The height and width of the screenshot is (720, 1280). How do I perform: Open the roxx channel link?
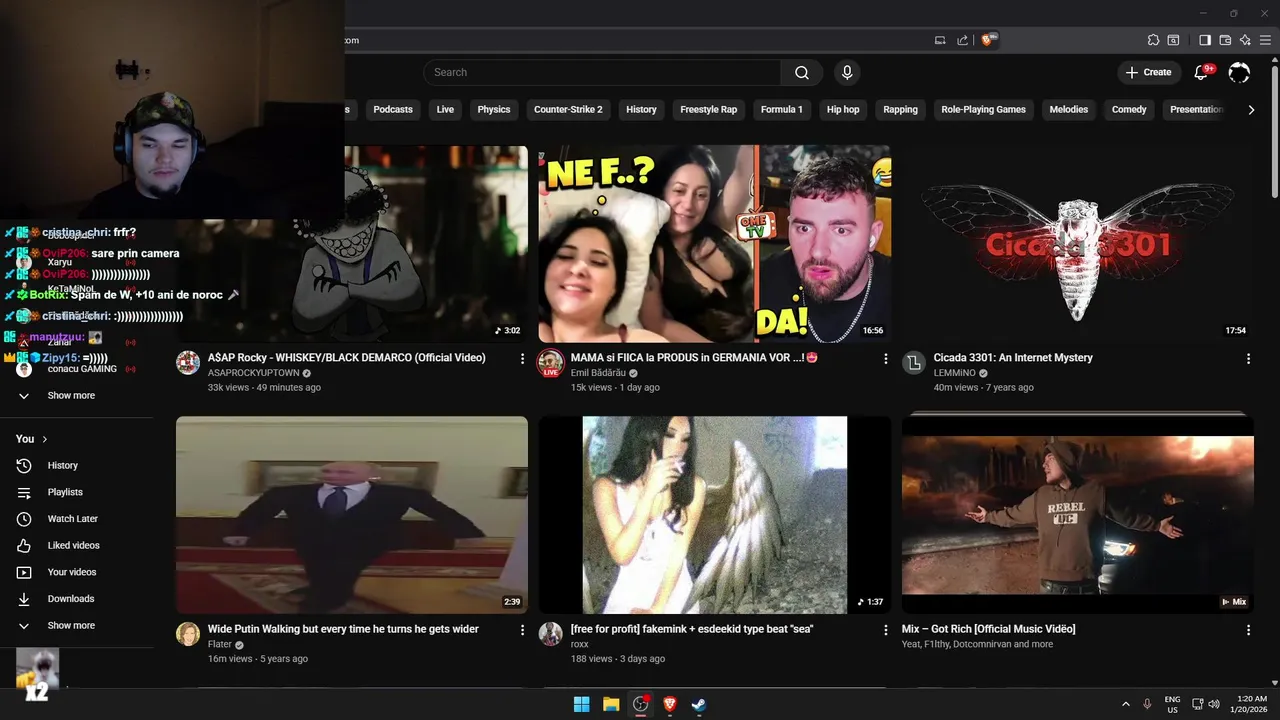point(580,644)
